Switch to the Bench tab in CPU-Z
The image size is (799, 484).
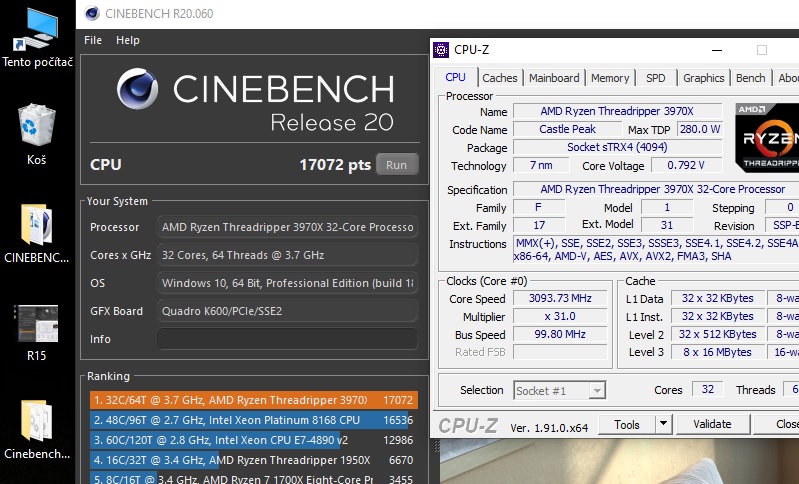point(750,78)
